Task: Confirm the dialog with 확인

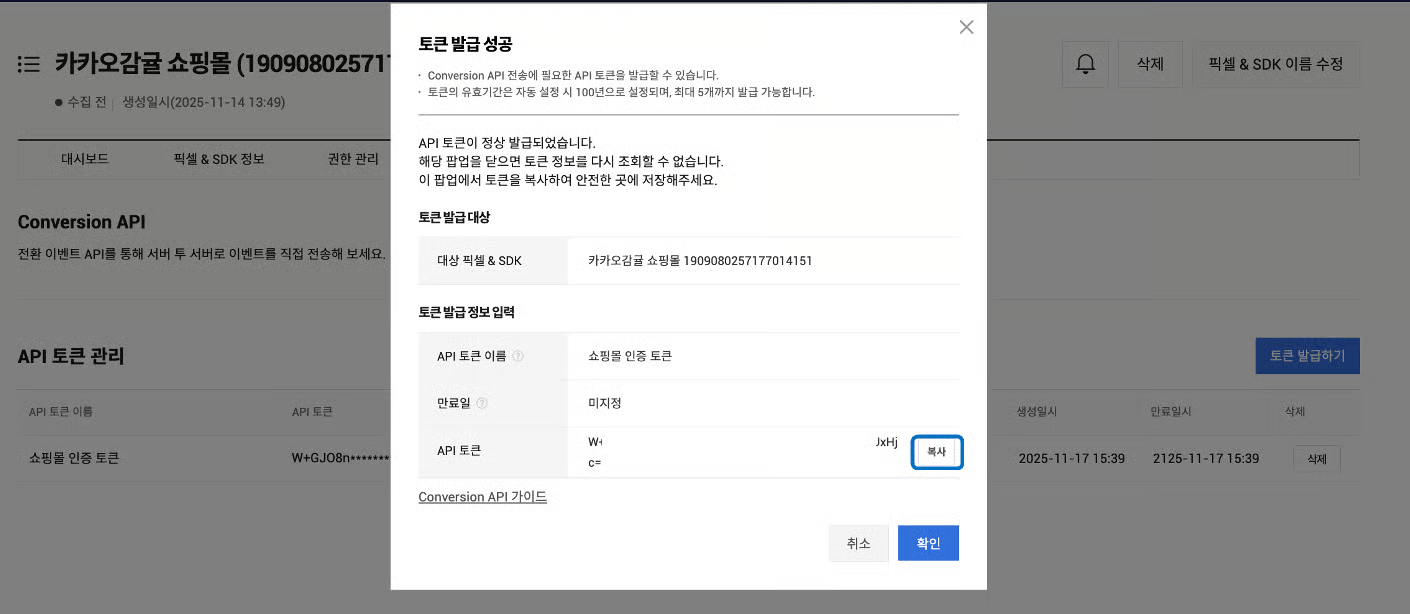Action: point(928,543)
